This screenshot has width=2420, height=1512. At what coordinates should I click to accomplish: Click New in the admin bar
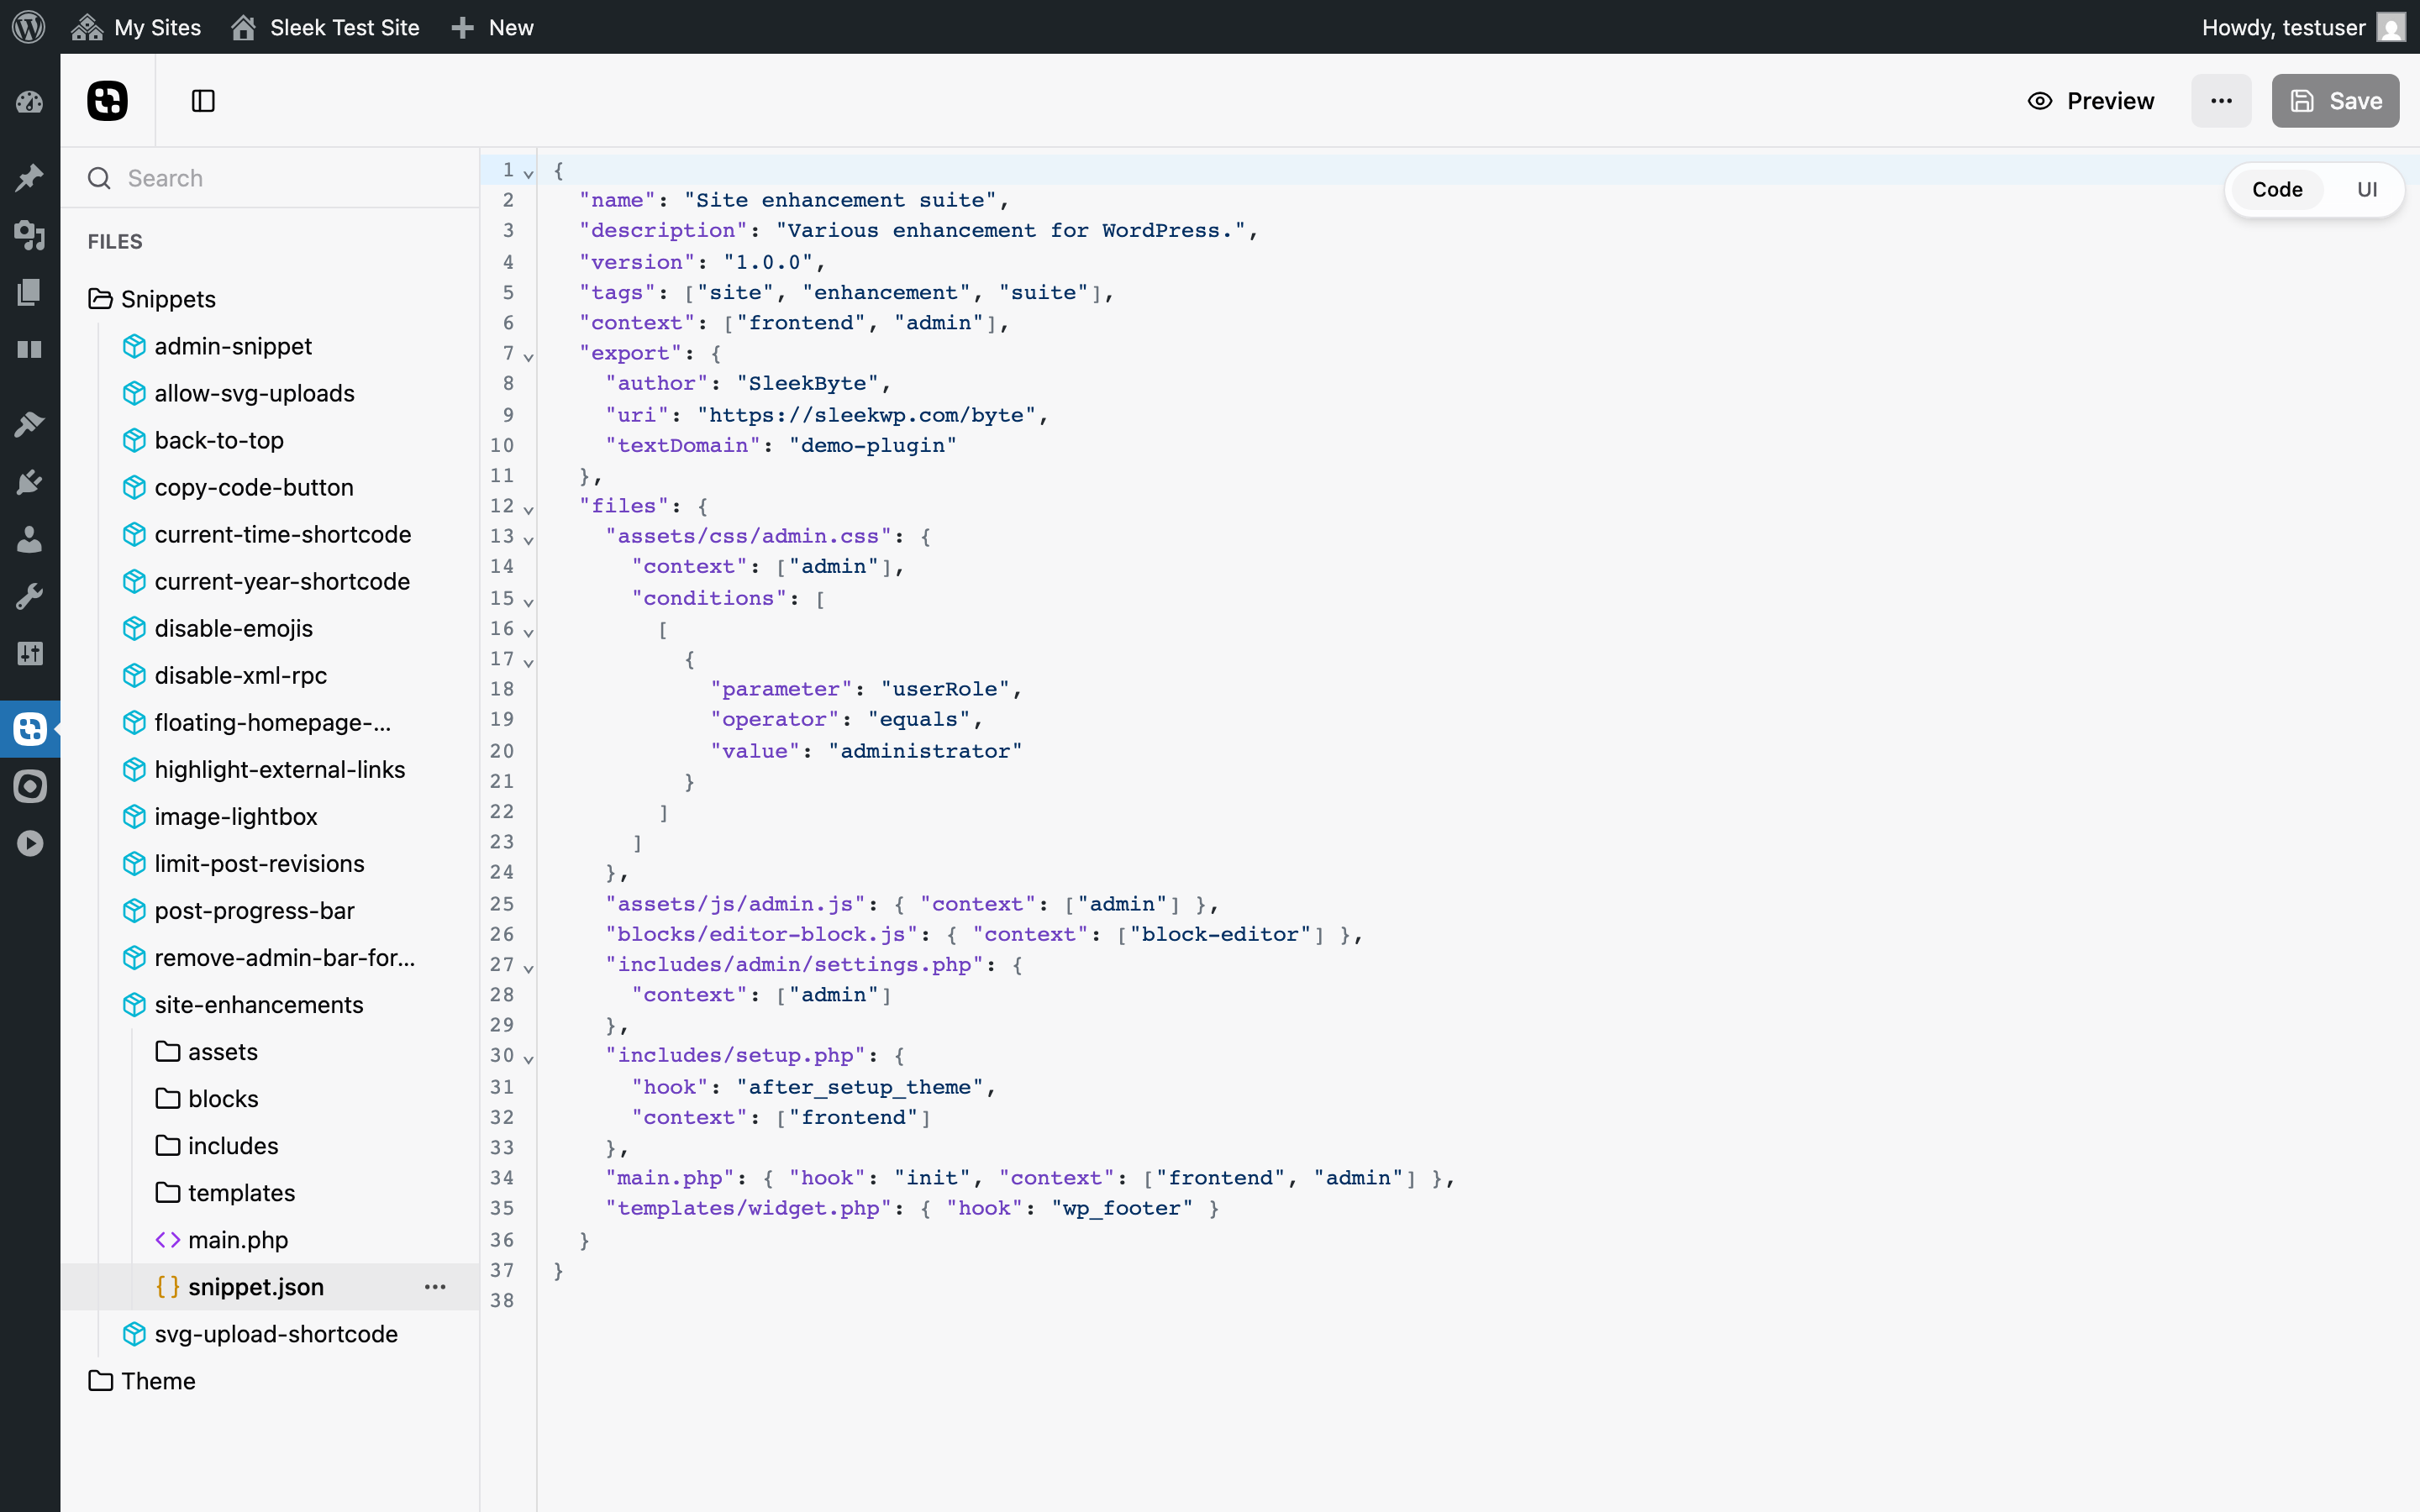click(x=492, y=27)
